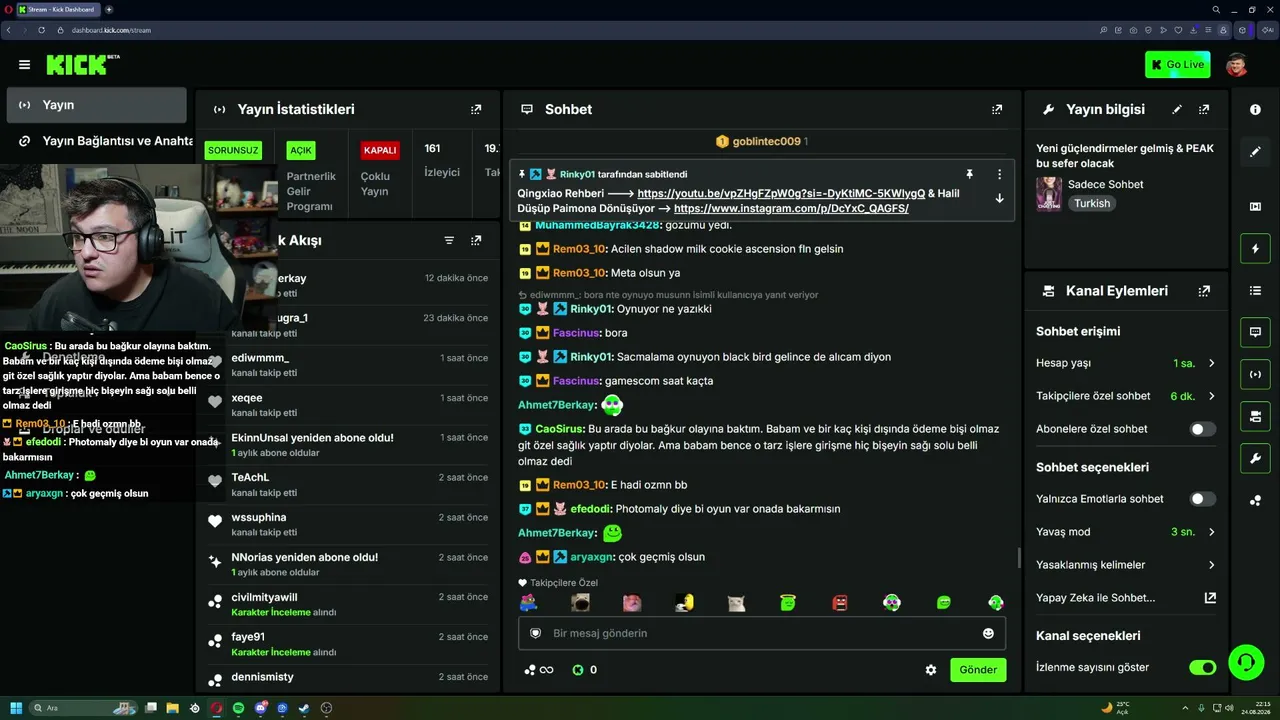This screenshot has width=1280, height=720.
Task: Open Spotify from the taskbar
Action: (238, 708)
